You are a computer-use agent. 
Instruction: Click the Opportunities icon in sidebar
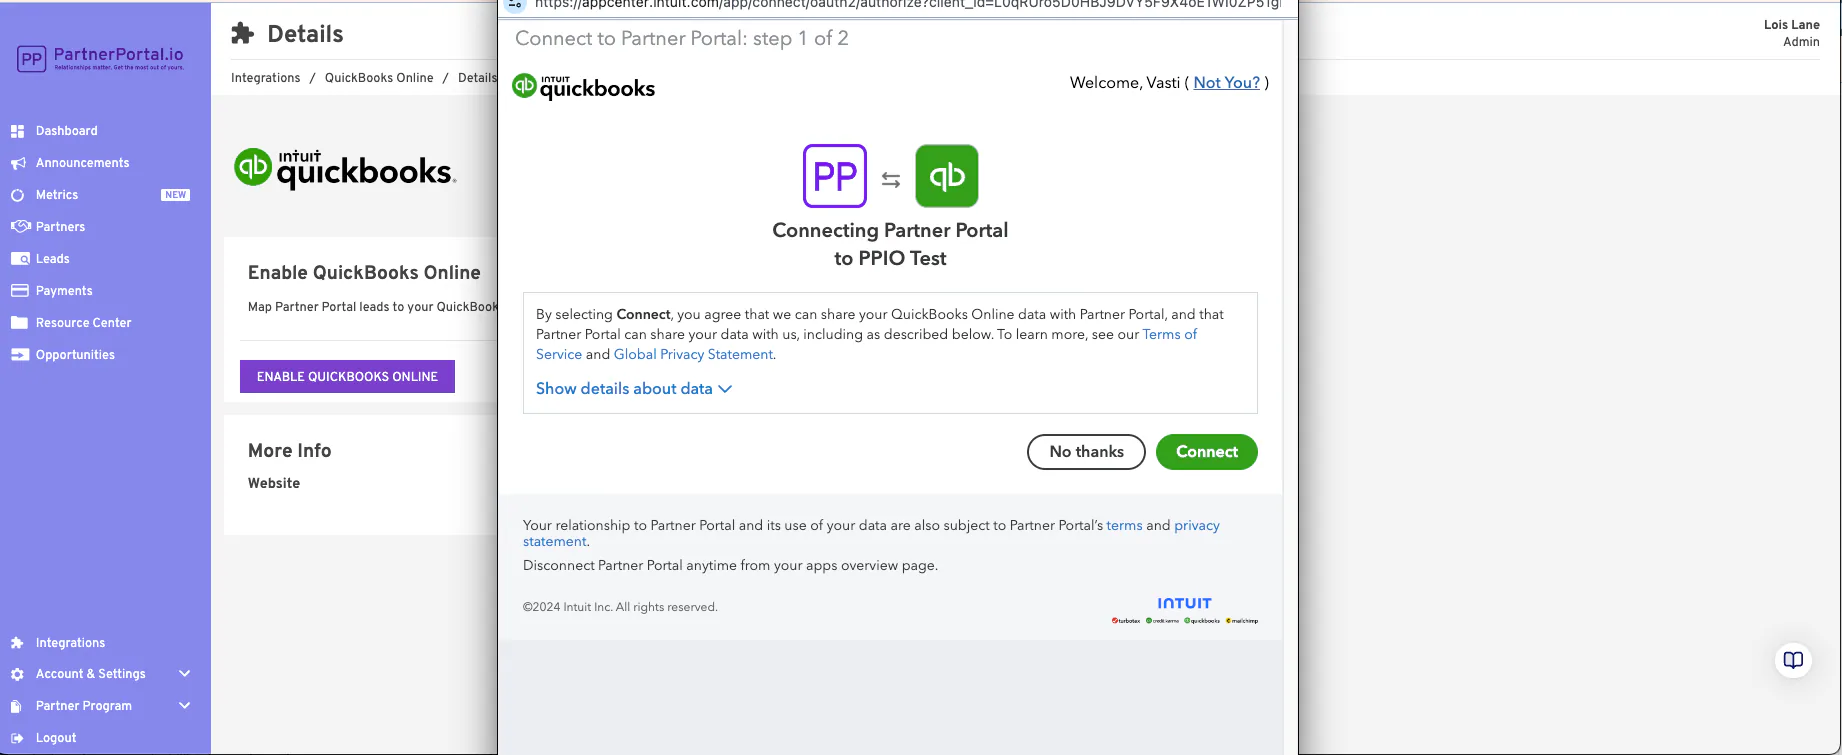(x=20, y=355)
